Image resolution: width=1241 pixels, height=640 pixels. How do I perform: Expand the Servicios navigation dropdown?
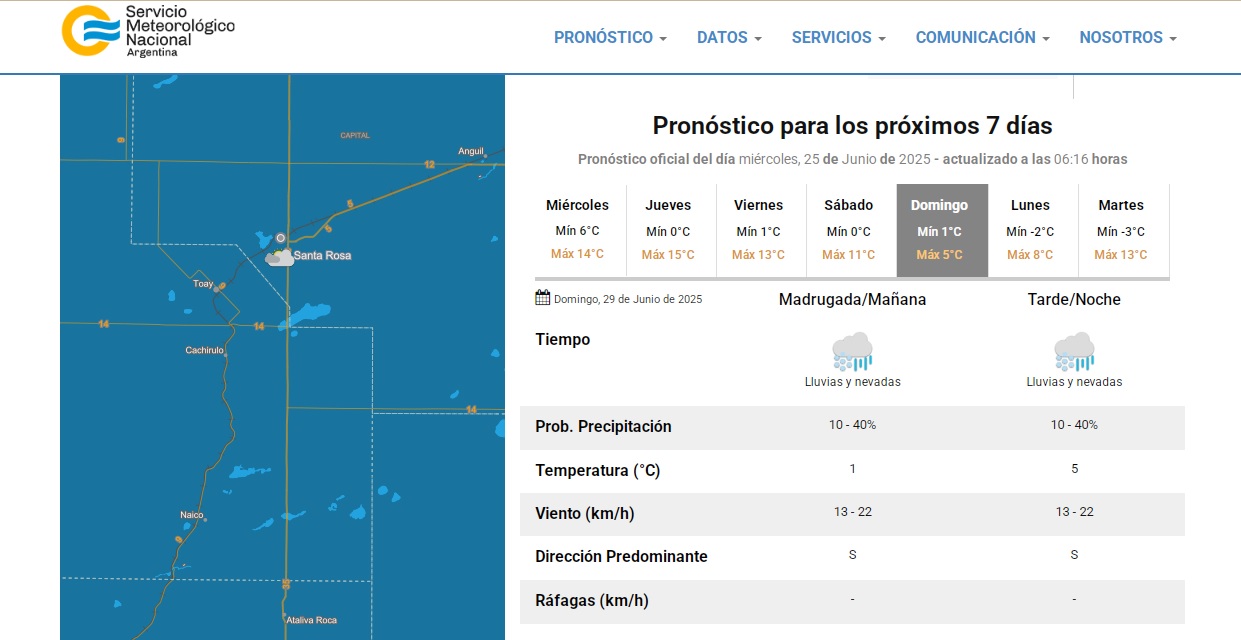(838, 38)
